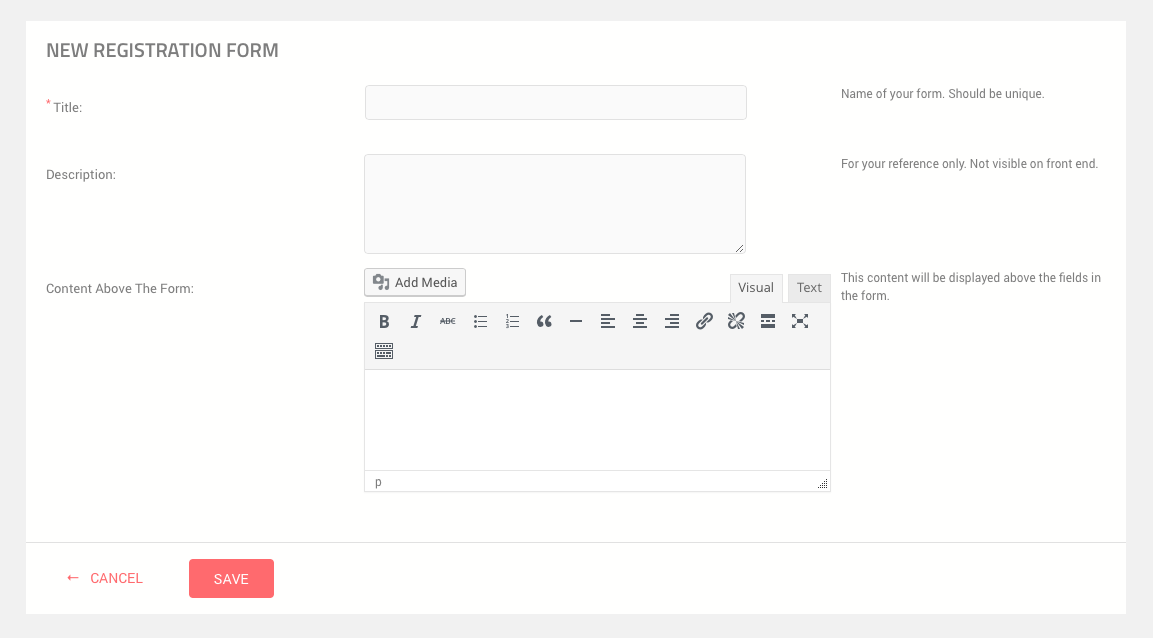The width and height of the screenshot is (1153, 638).
Task: Toggle the editor toolbar kitchen sink
Action: point(384,351)
